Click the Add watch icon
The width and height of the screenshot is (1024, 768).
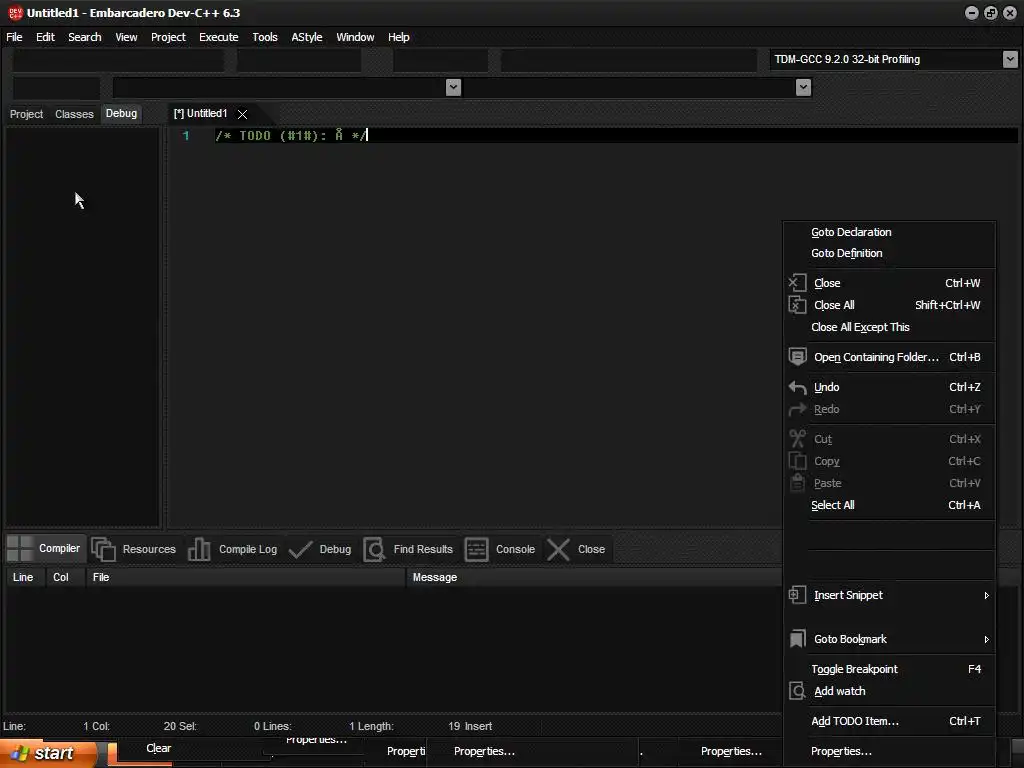[x=797, y=691]
